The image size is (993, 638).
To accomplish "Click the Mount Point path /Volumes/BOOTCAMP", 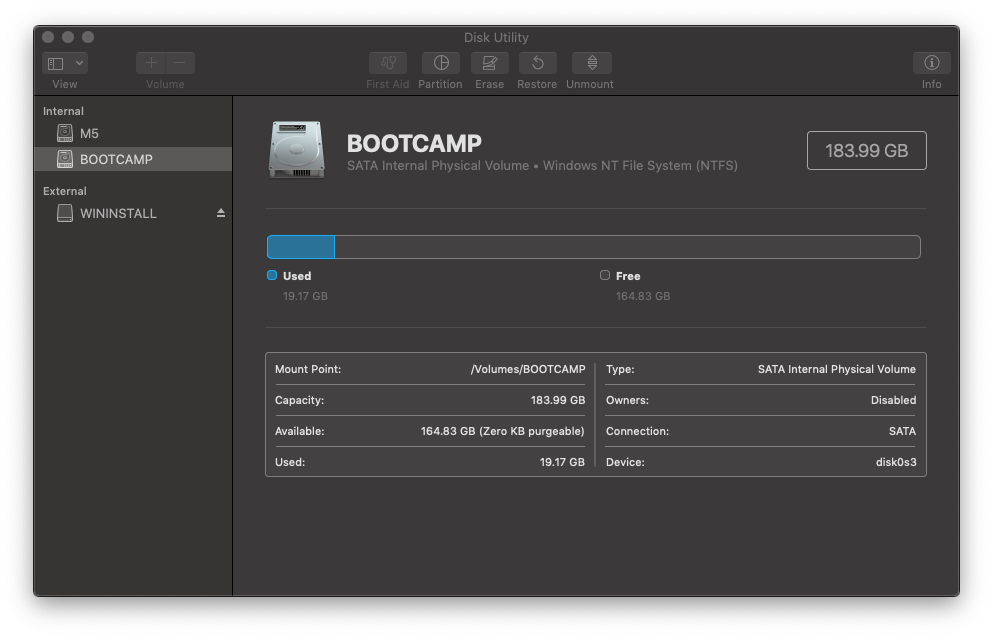I will tap(528, 369).
